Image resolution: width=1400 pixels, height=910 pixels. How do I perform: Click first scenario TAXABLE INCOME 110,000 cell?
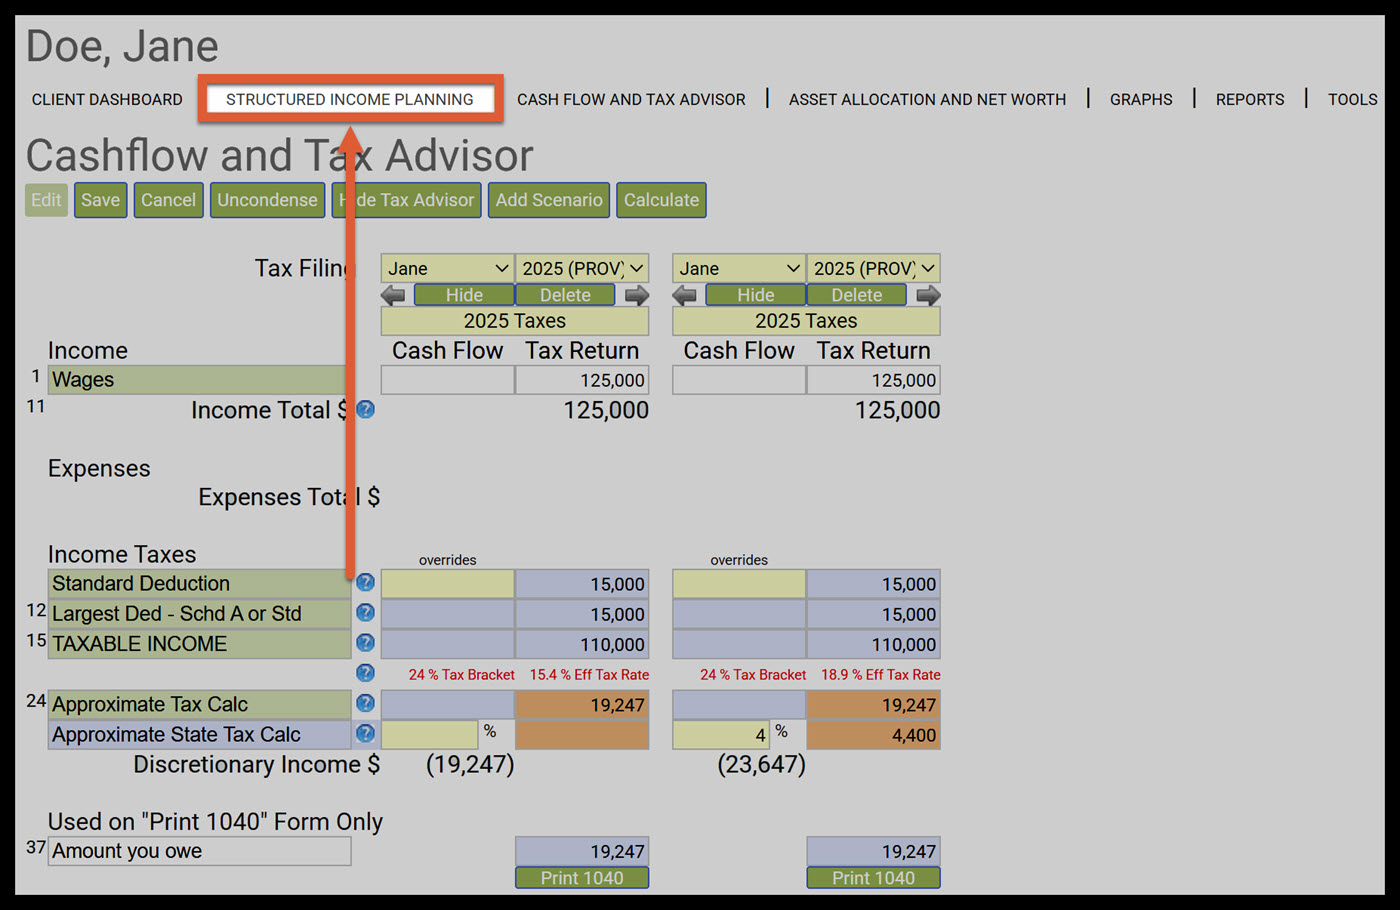[x=582, y=644]
